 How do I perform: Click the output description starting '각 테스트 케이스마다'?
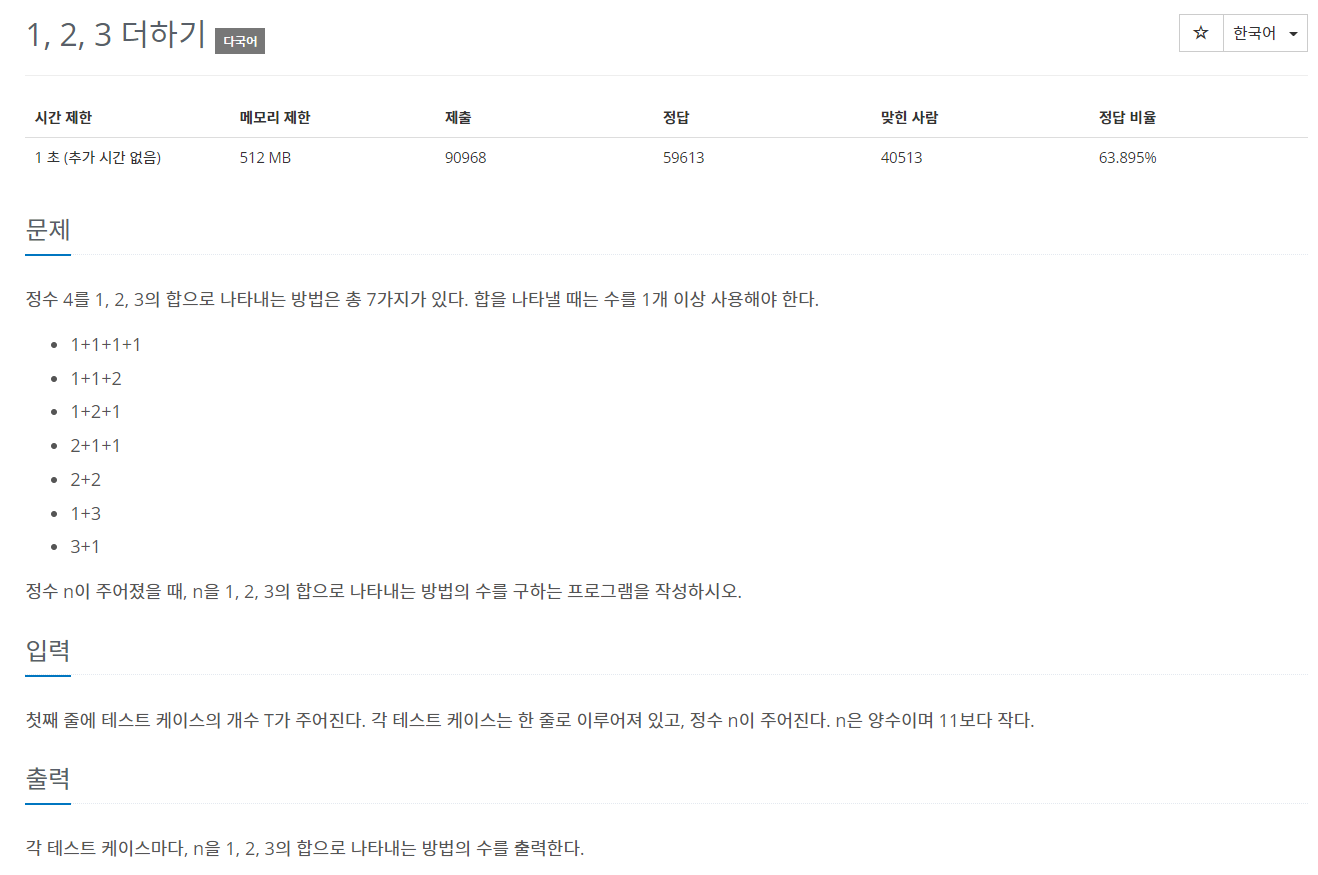point(304,849)
